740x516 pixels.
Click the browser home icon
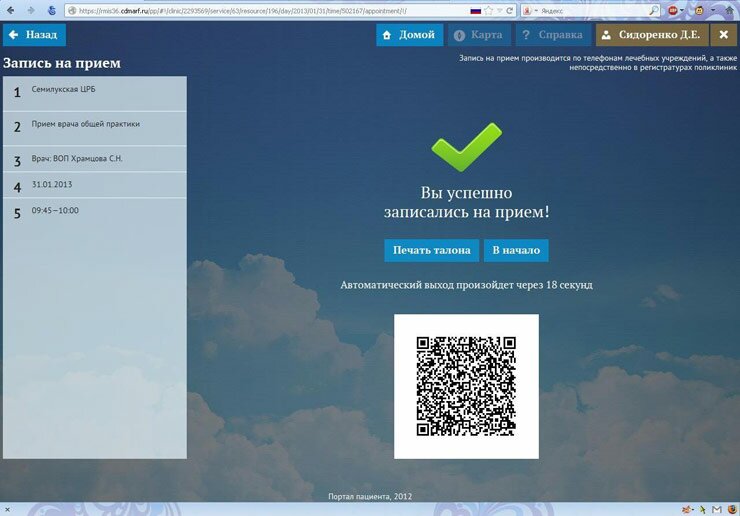[730, 10]
